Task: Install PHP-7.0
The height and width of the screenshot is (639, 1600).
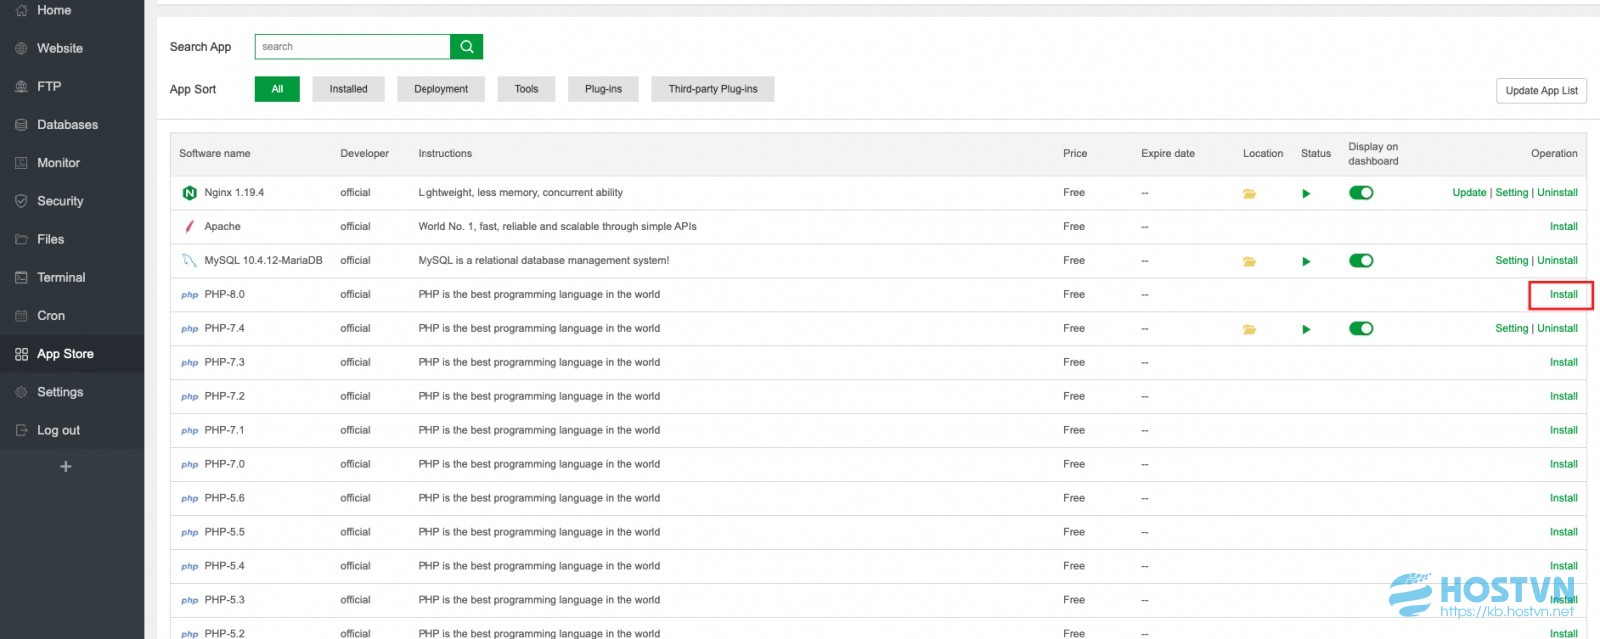Action: click(x=1563, y=465)
